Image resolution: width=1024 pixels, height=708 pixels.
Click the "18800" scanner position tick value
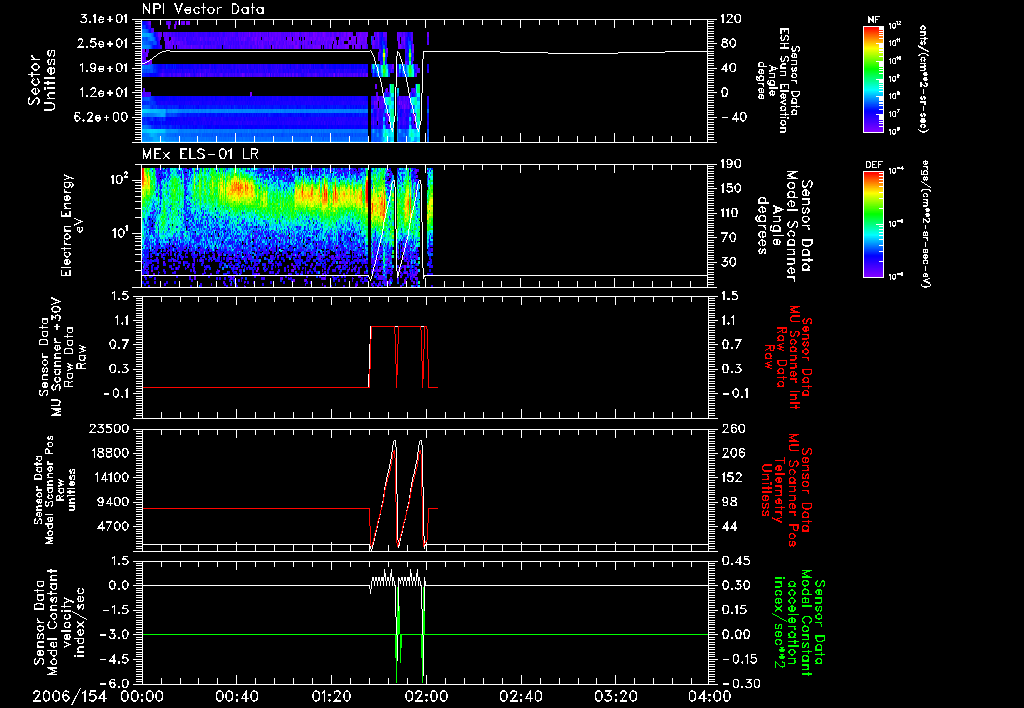110,453
